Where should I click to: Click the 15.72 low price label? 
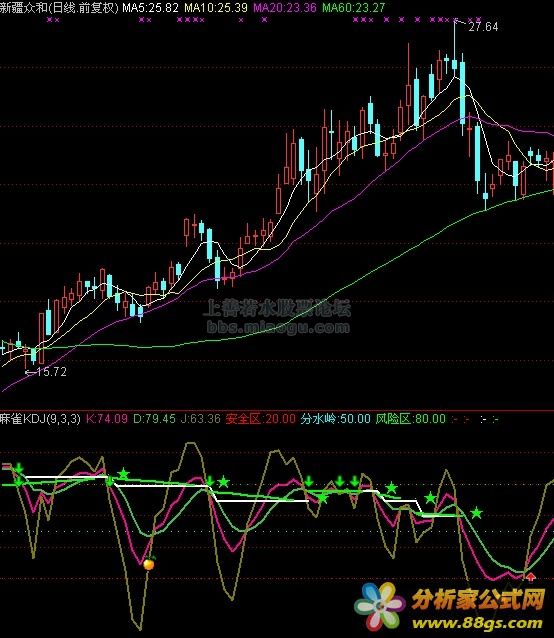51,371
